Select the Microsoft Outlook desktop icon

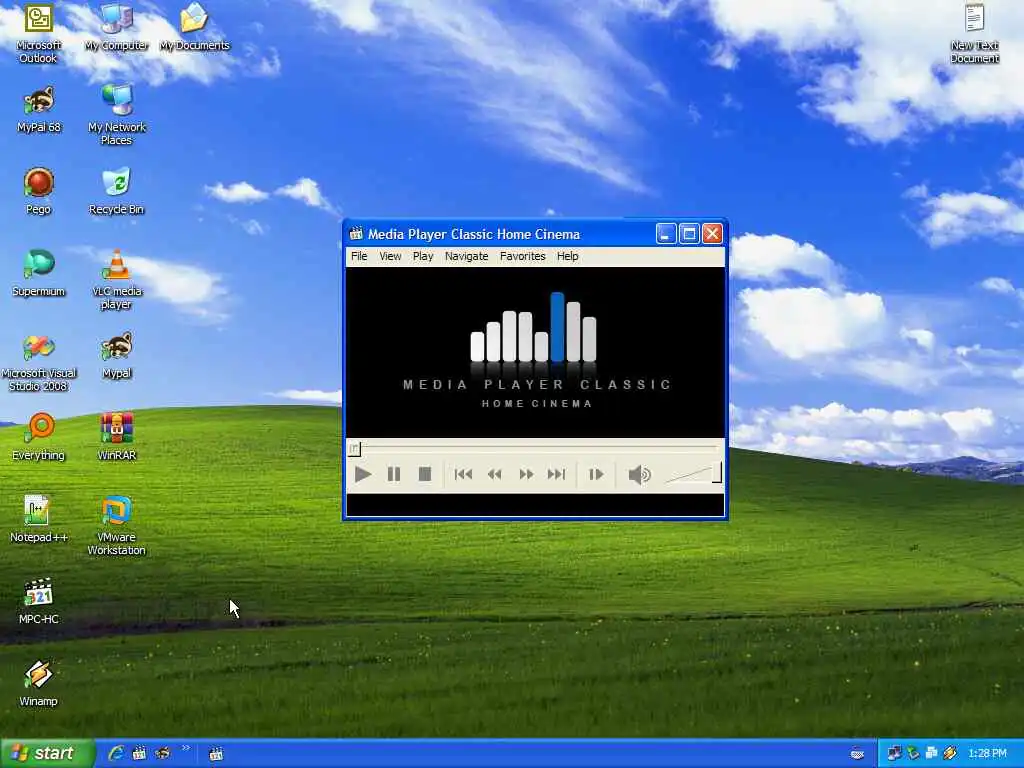pos(39,33)
